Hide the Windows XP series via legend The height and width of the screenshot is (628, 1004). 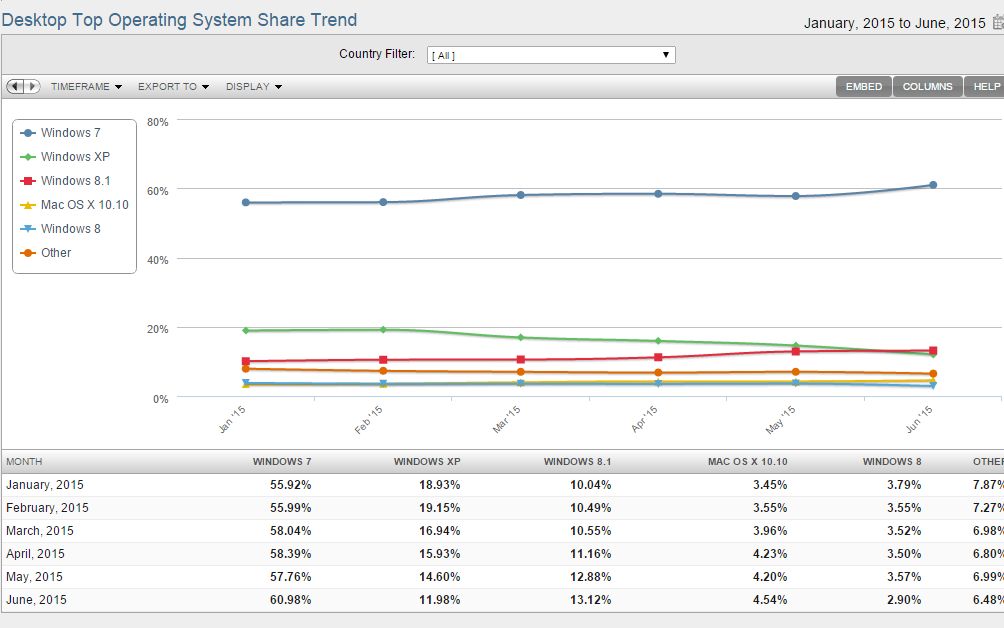(75, 157)
